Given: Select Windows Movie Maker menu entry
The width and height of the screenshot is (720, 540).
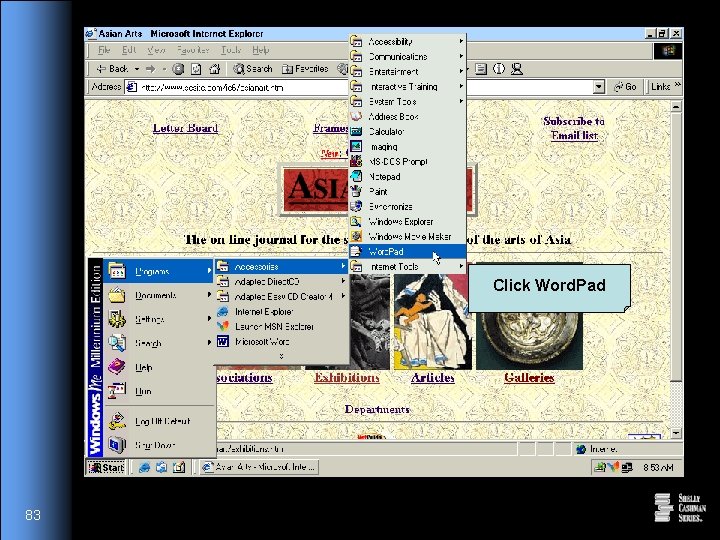Looking at the screenshot, I should 408,236.
